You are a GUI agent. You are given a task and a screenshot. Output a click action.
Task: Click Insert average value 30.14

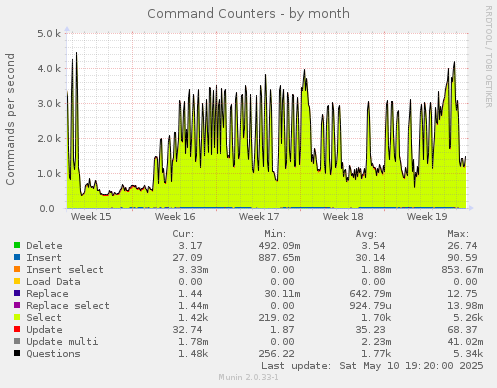370,258
